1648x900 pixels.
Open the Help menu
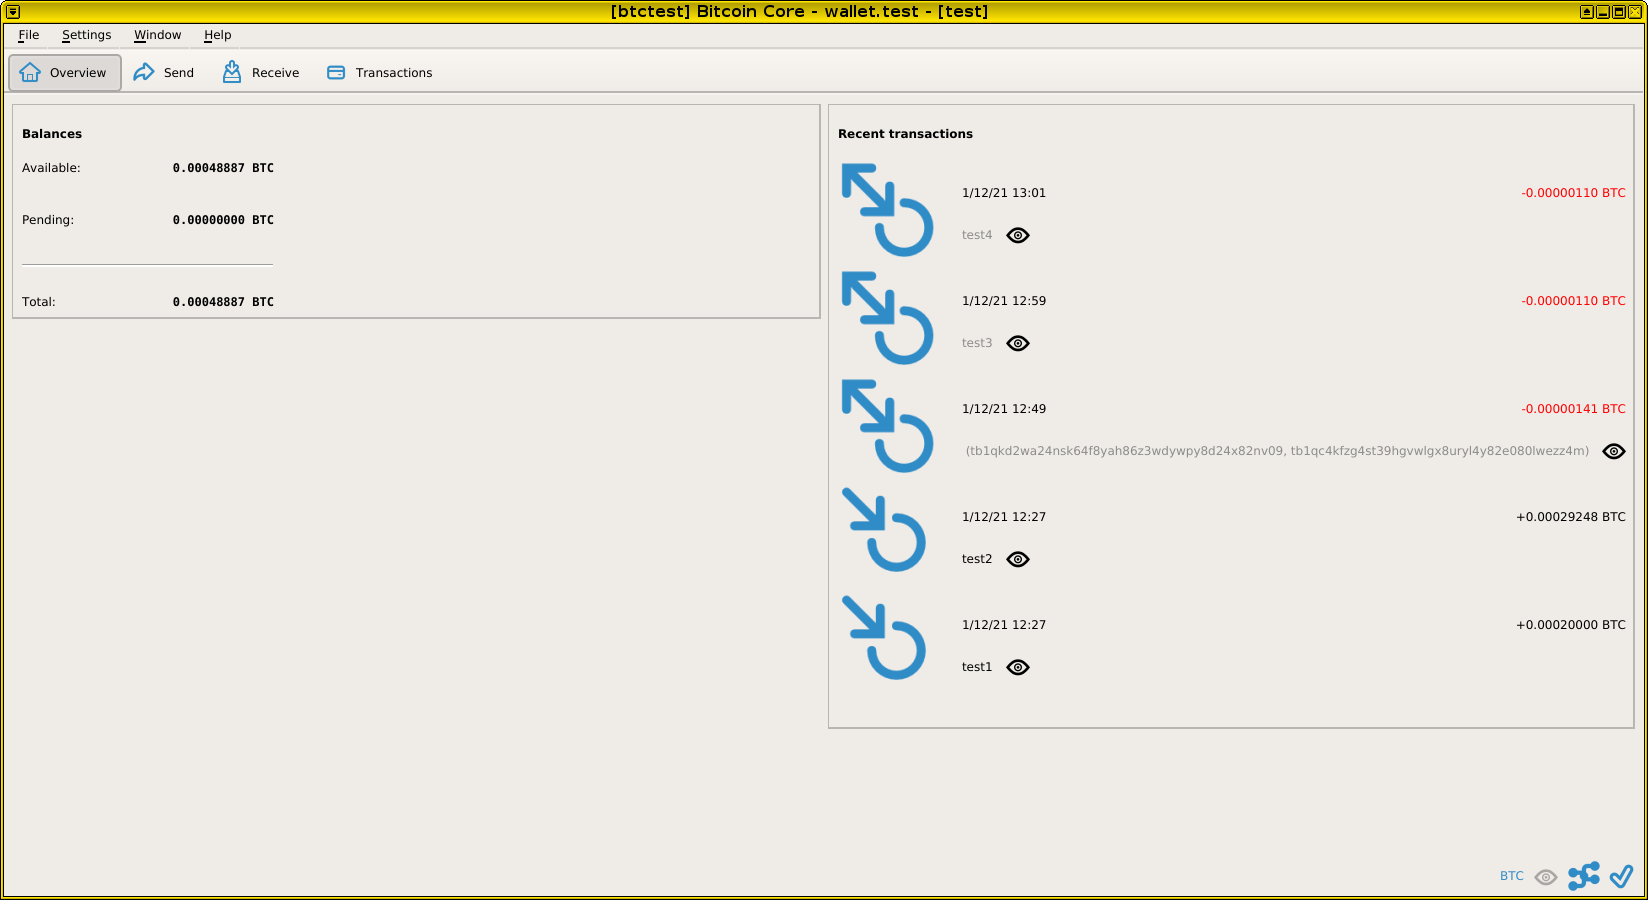tap(217, 35)
